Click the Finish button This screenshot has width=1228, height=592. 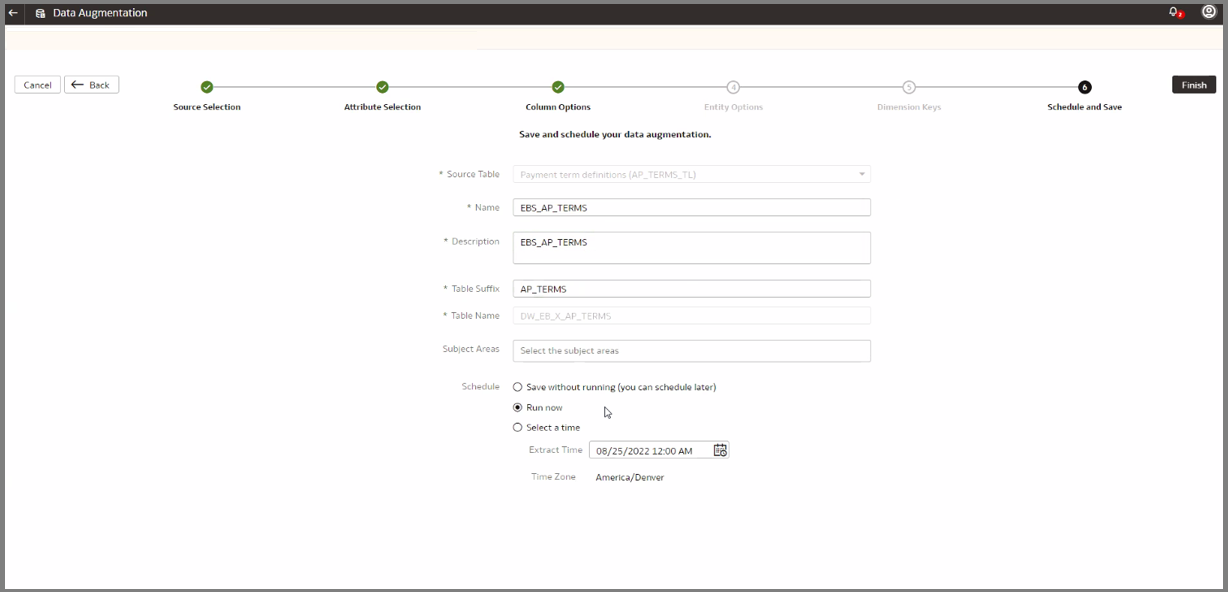(1194, 85)
